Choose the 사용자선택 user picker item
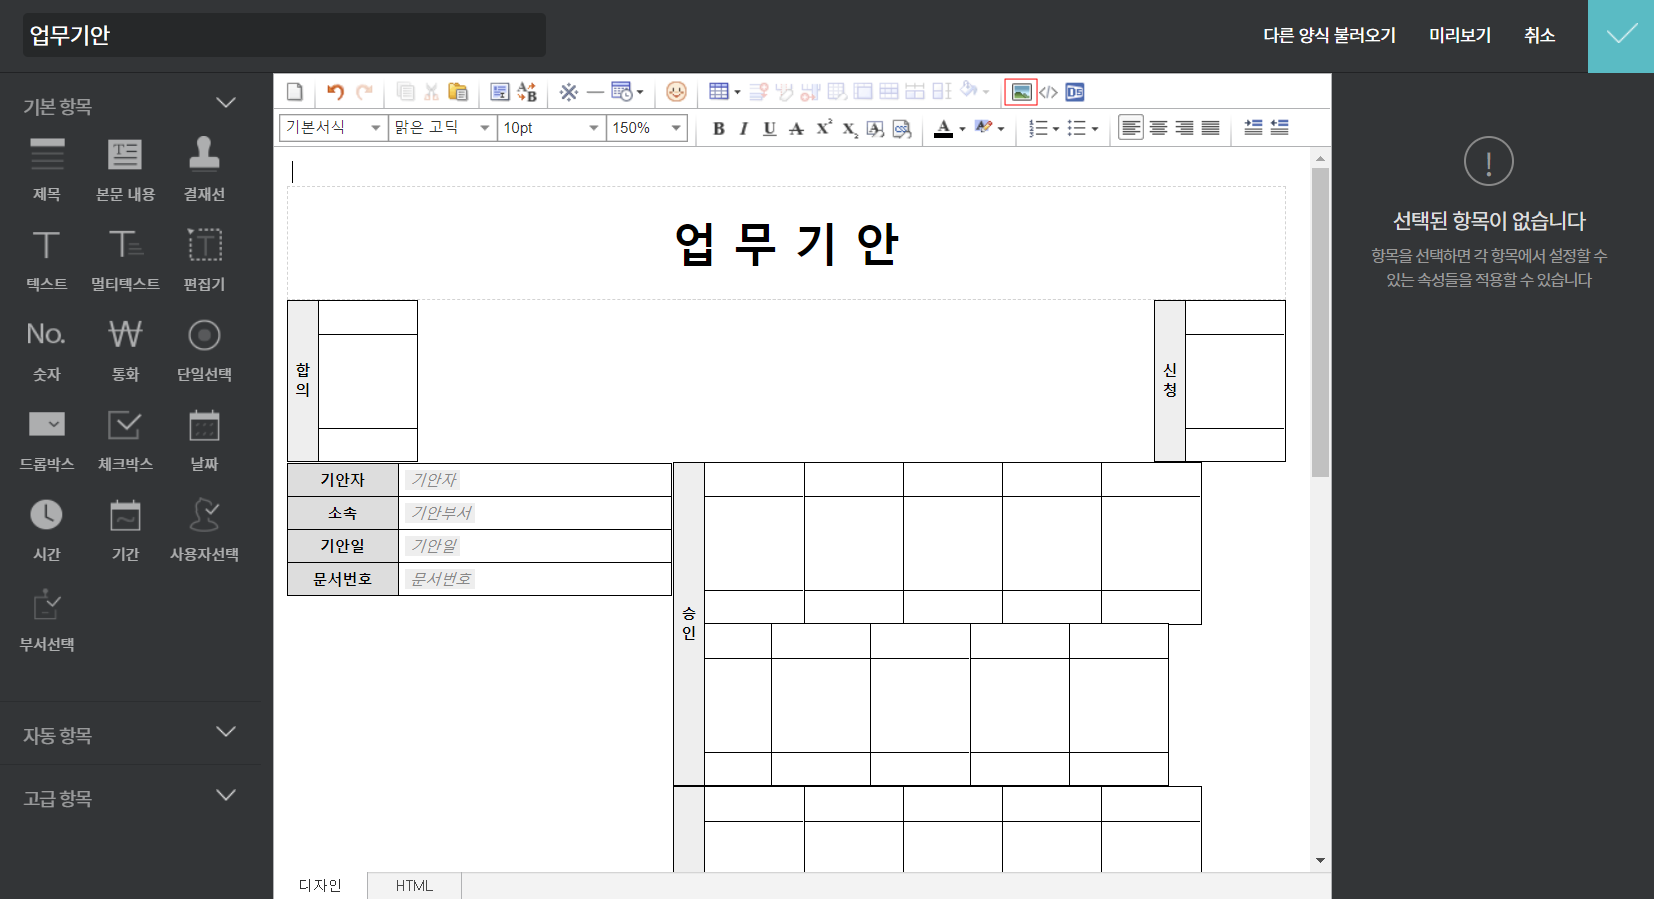This screenshot has width=1654, height=899. click(x=204, y=529)
